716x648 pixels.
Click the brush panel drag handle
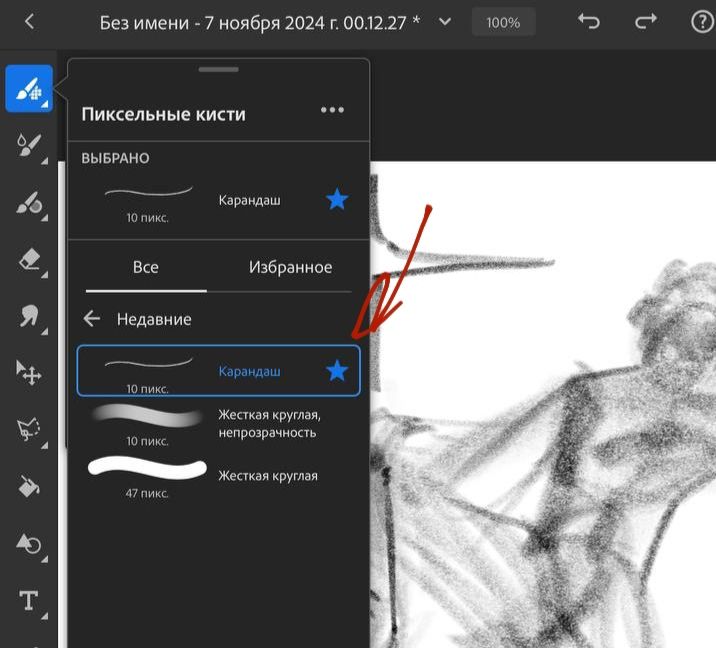219,69
